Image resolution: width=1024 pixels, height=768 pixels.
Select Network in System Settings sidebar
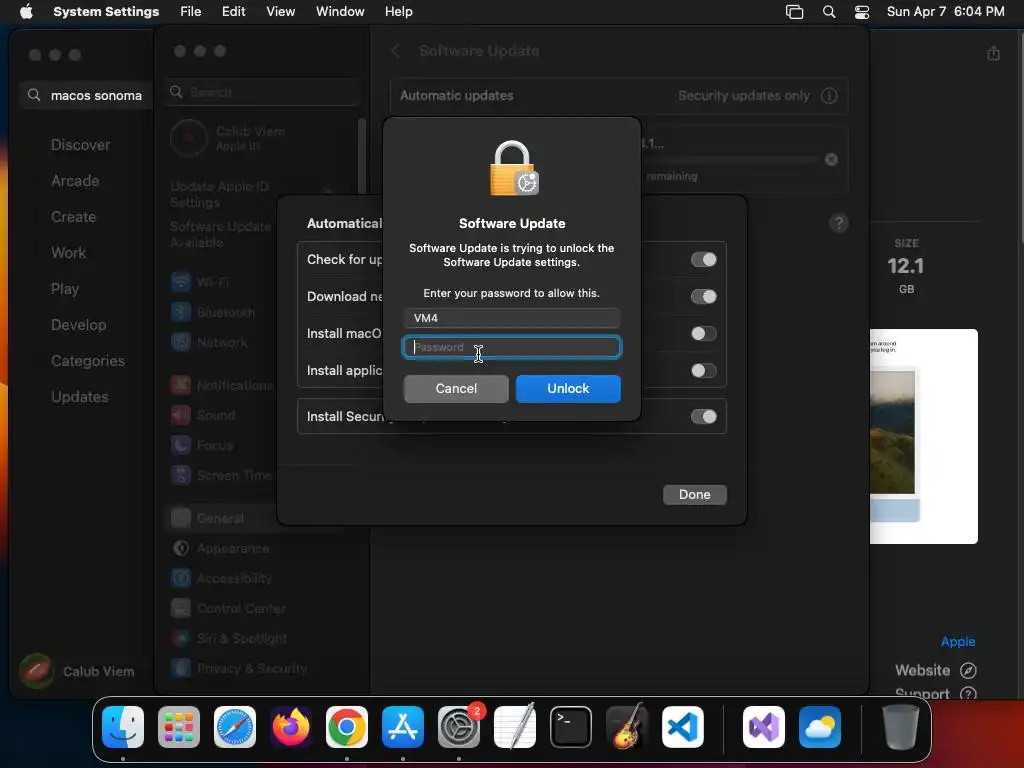209,342
